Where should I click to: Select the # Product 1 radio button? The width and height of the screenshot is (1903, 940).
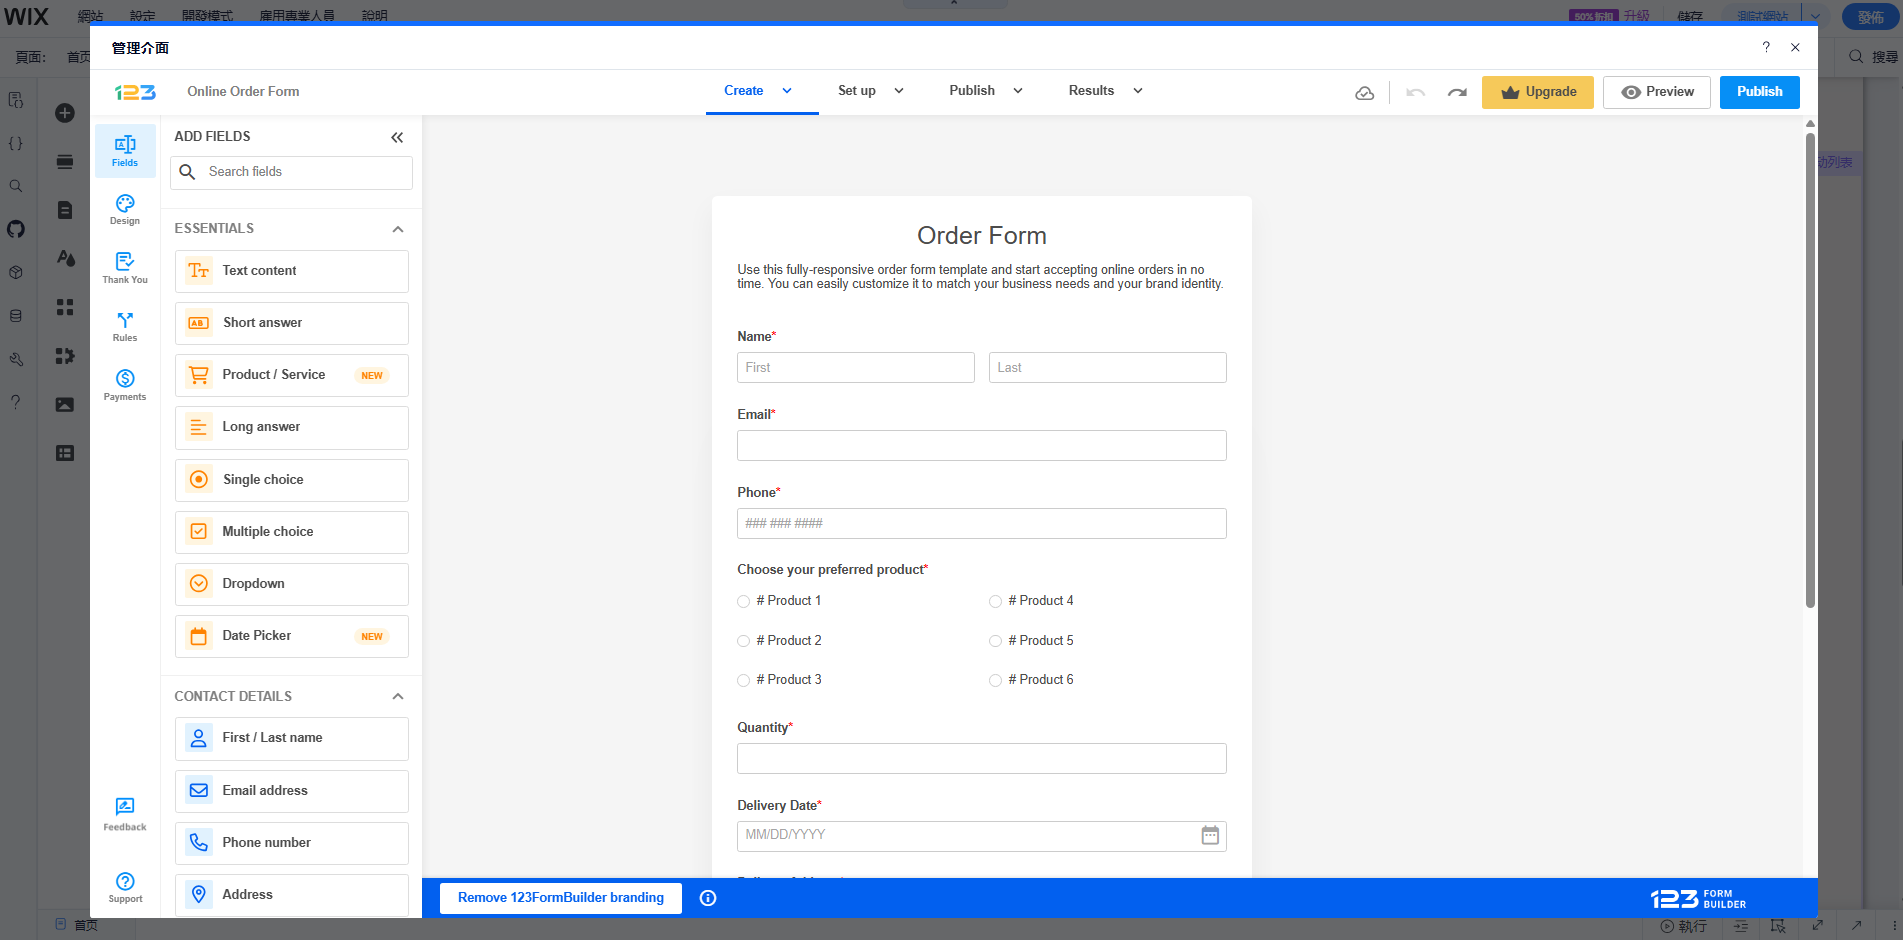(744, 602)
